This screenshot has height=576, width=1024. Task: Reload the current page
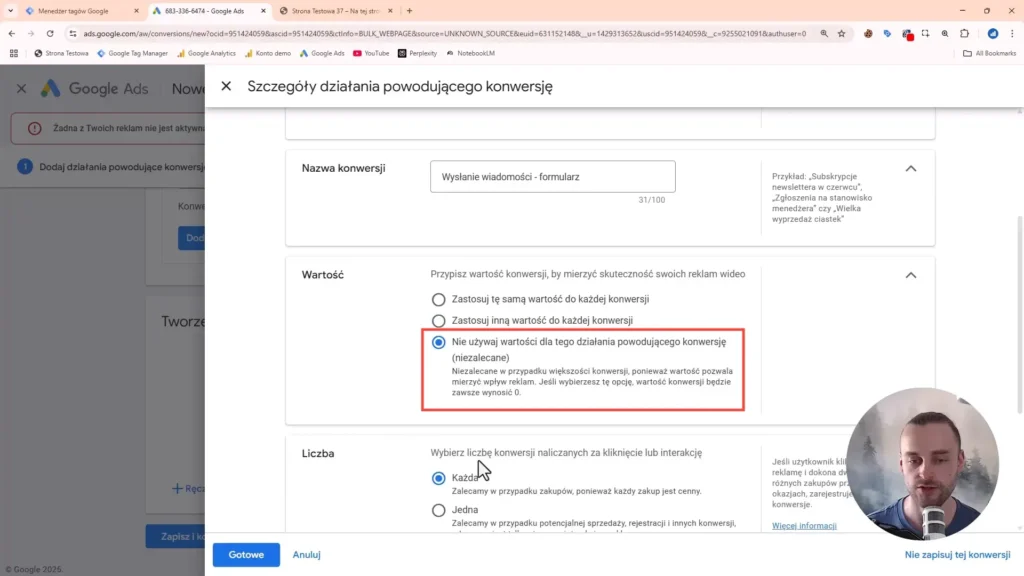point(50,33)
